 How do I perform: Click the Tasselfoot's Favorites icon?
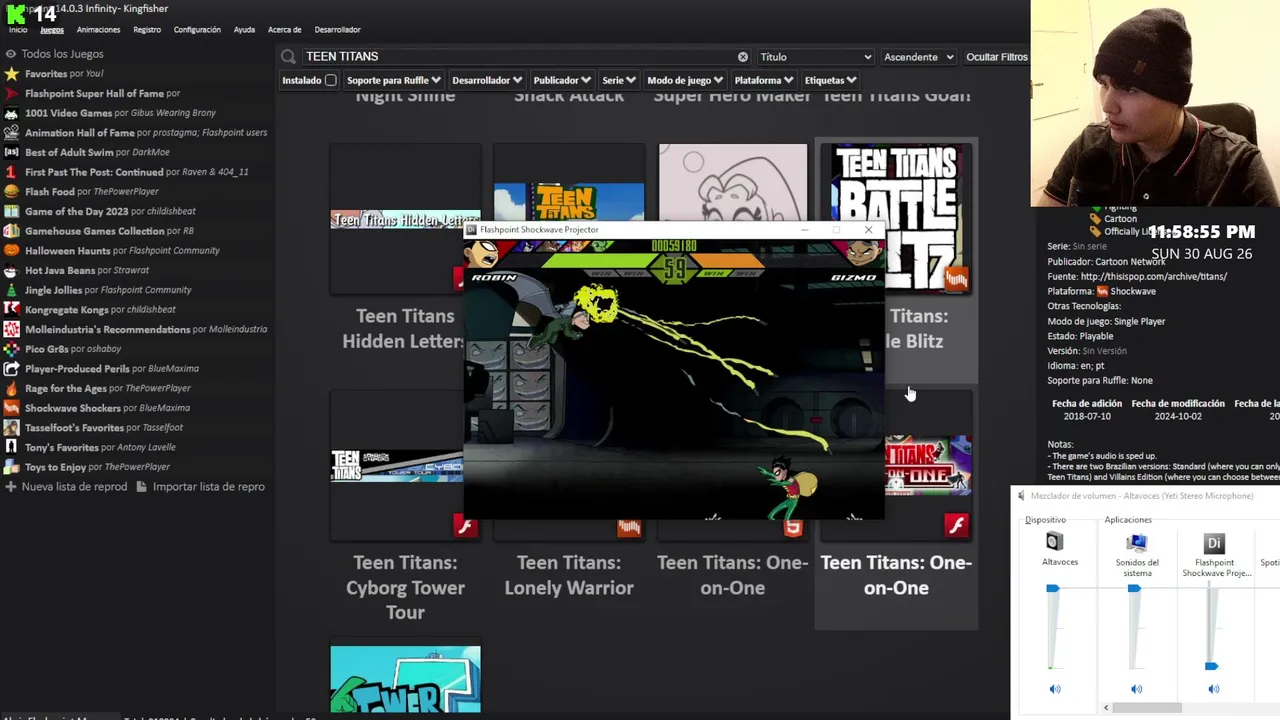click(11, 428)
